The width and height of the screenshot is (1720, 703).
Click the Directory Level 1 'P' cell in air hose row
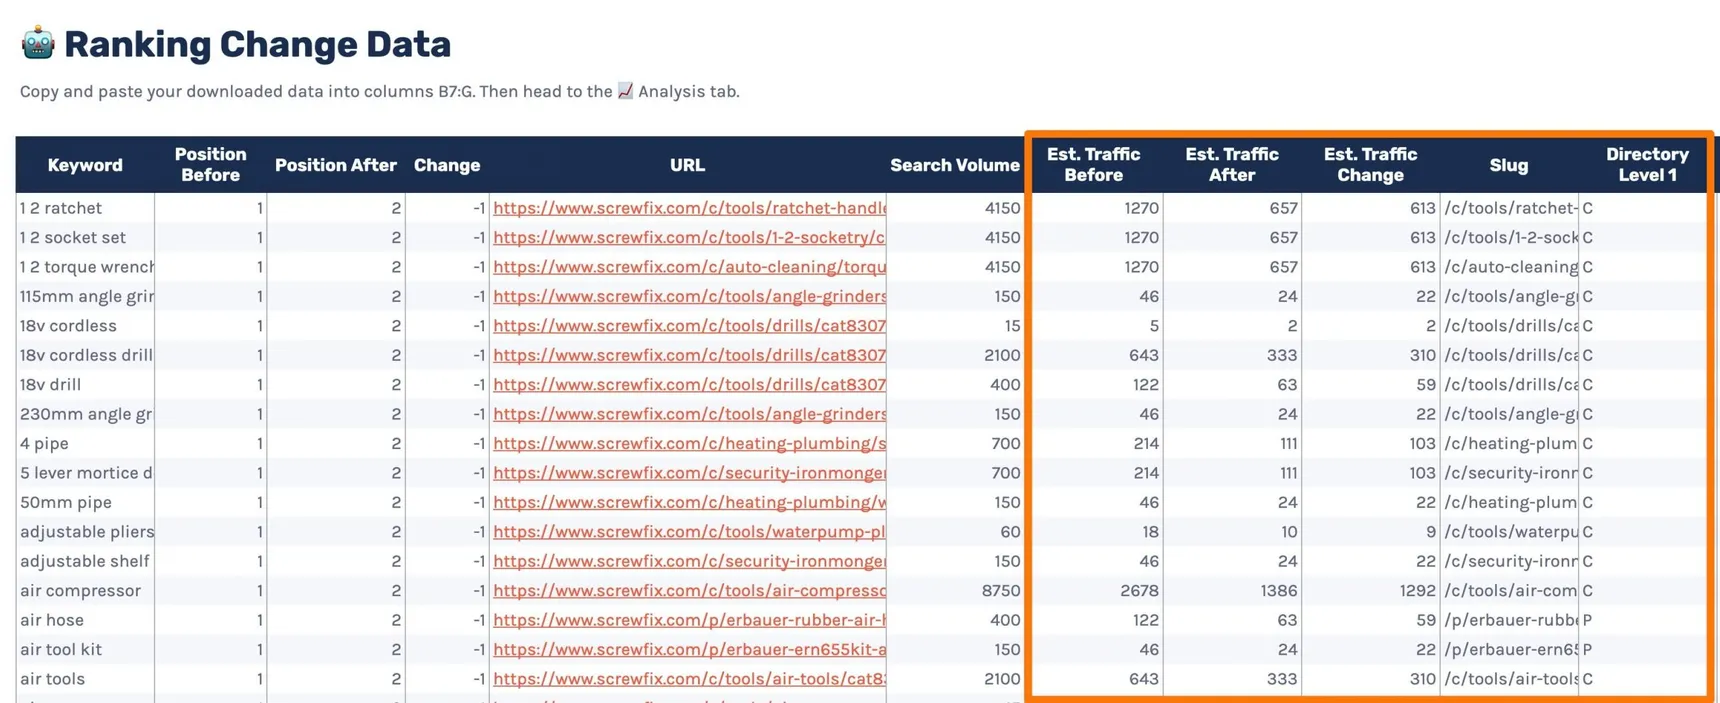tap(1643, 620)
